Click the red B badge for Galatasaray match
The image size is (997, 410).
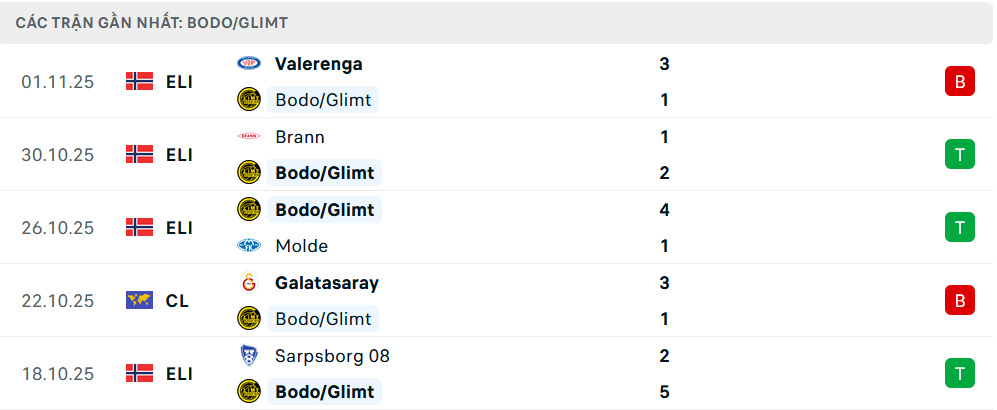959,300
